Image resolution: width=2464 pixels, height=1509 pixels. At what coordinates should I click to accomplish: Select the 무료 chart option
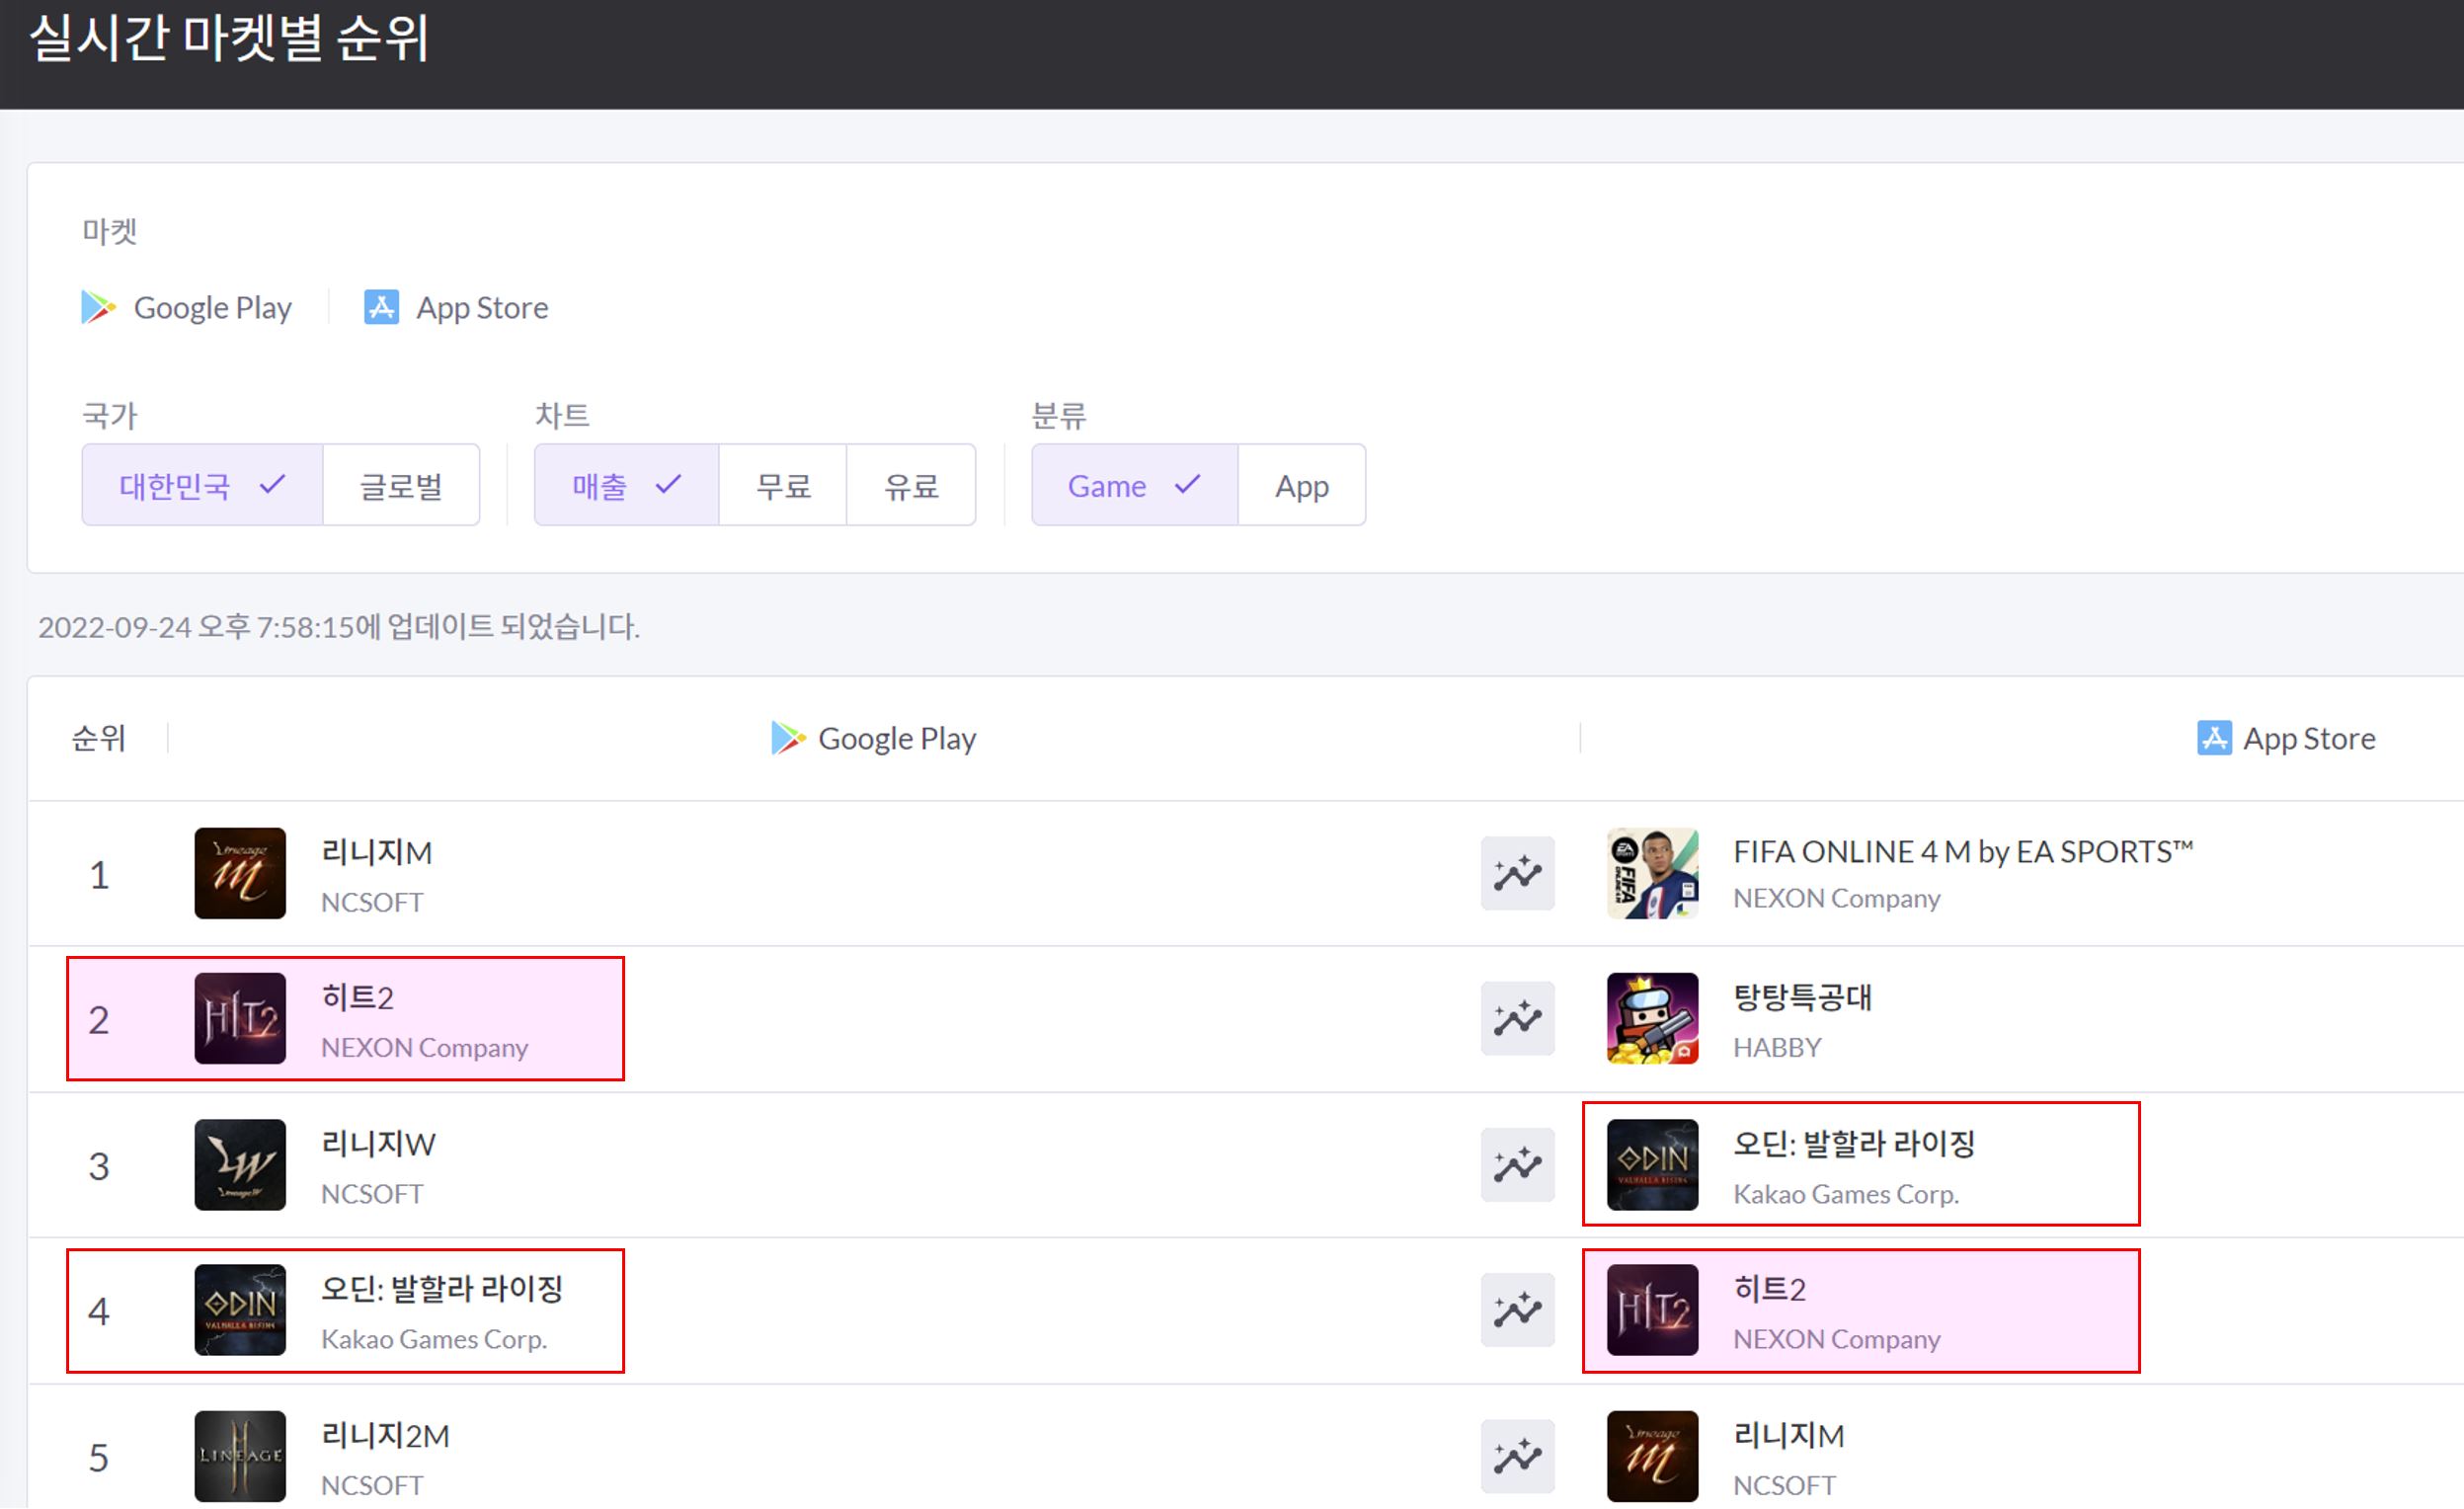pyautogui.click(x=782, y=485)
